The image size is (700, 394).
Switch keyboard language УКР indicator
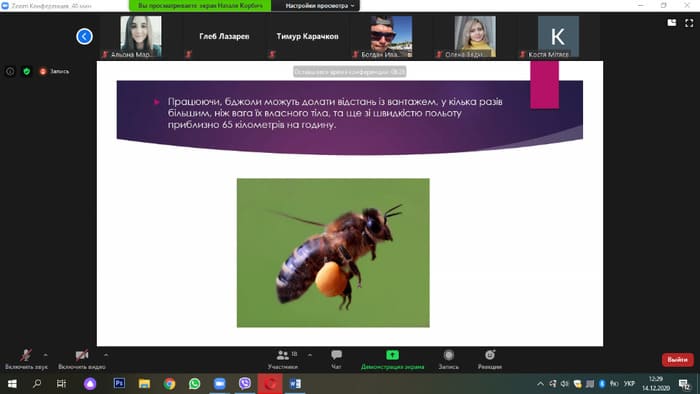coord(629,384)
